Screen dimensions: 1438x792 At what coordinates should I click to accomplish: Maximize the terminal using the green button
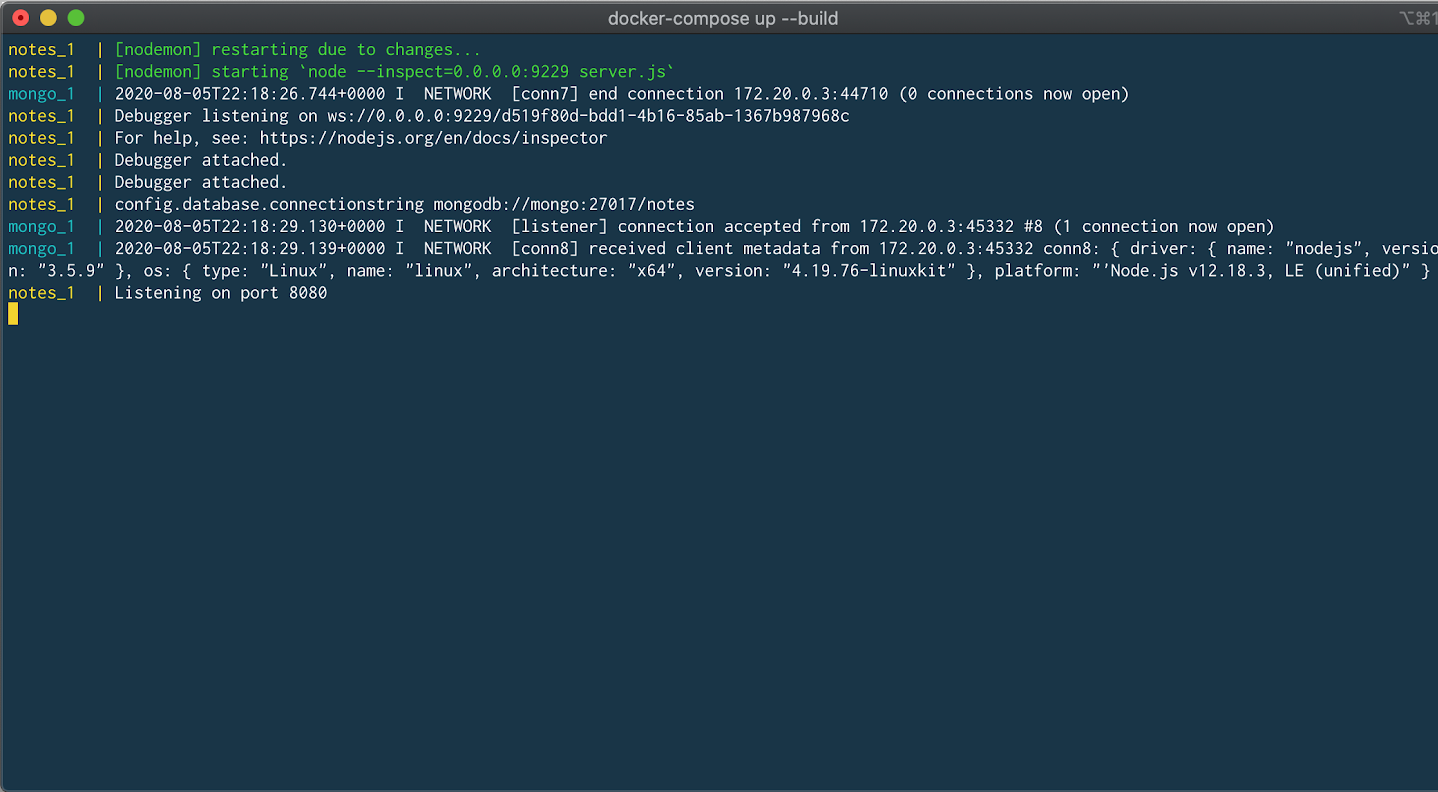tap(76, 18)
